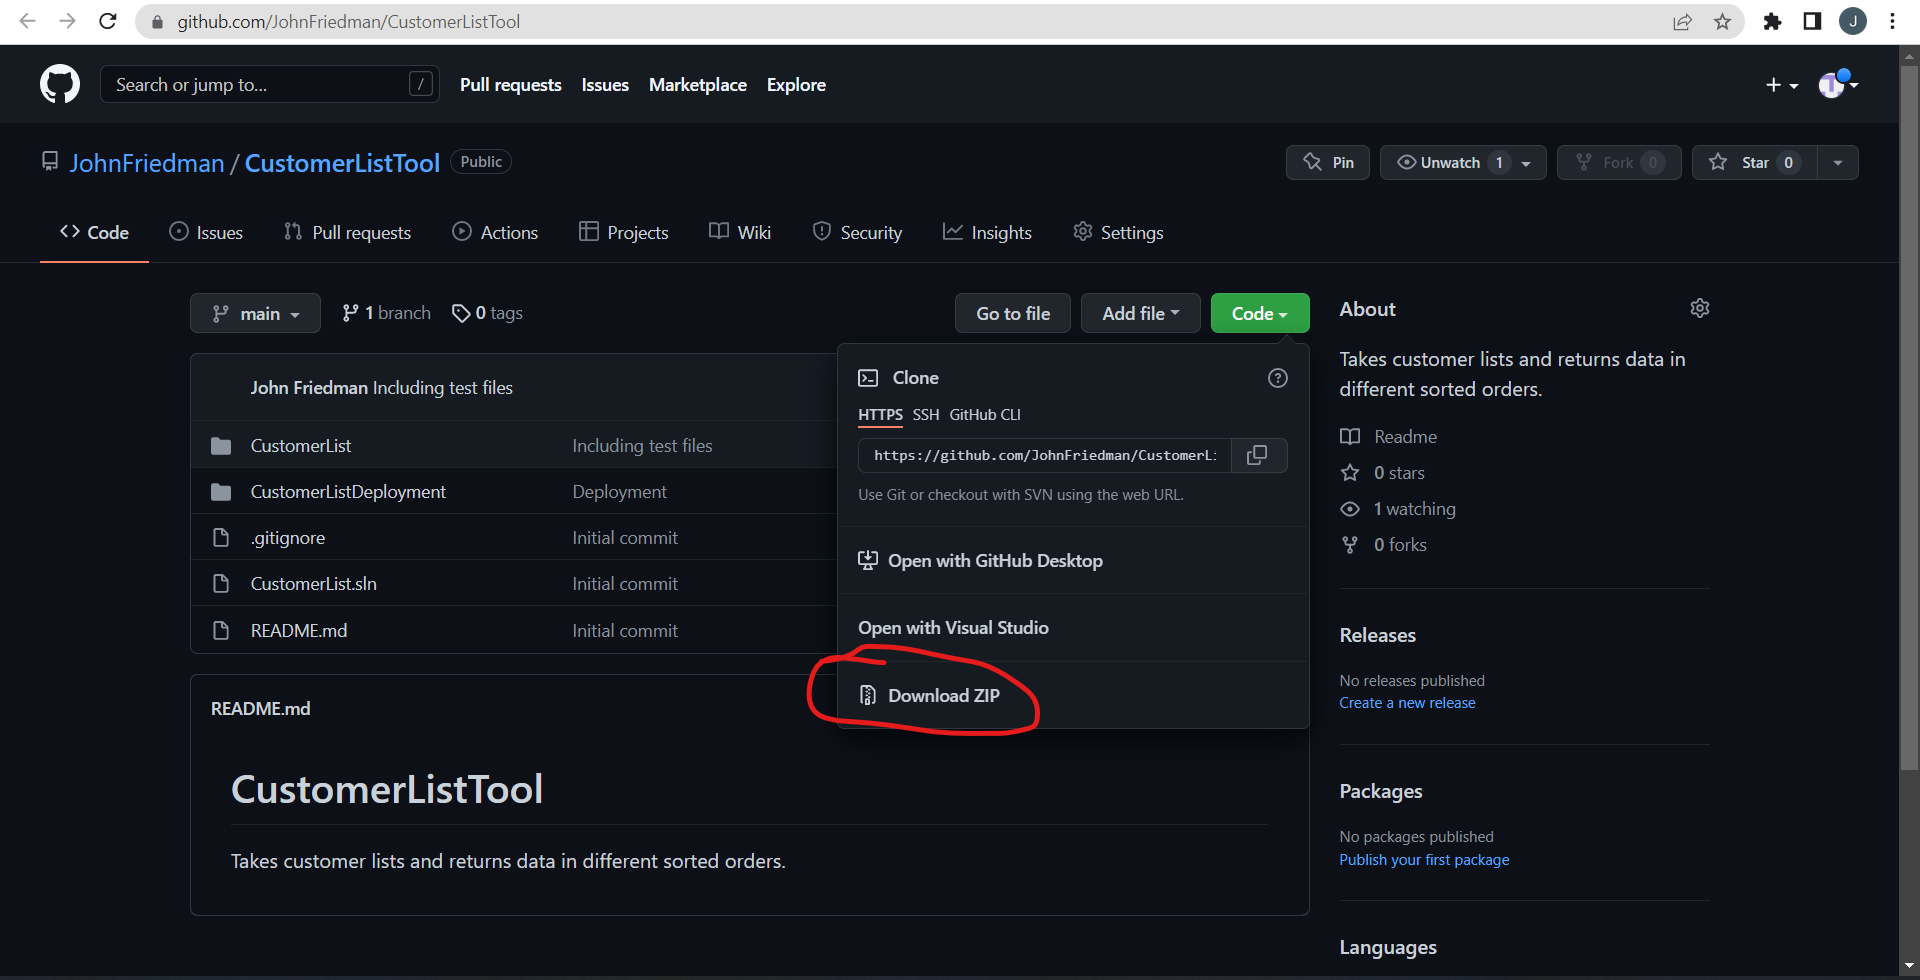Click the README.md file icon
The image size is (1920, 980).
point(221,630)
